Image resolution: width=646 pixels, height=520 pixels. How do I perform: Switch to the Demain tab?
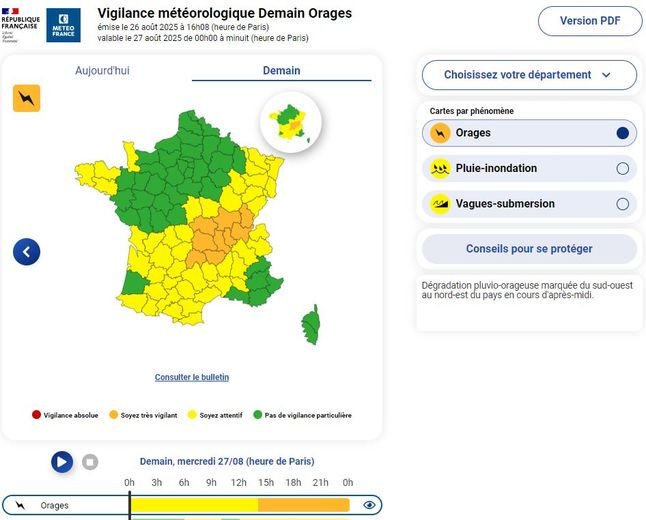(281, 71)
